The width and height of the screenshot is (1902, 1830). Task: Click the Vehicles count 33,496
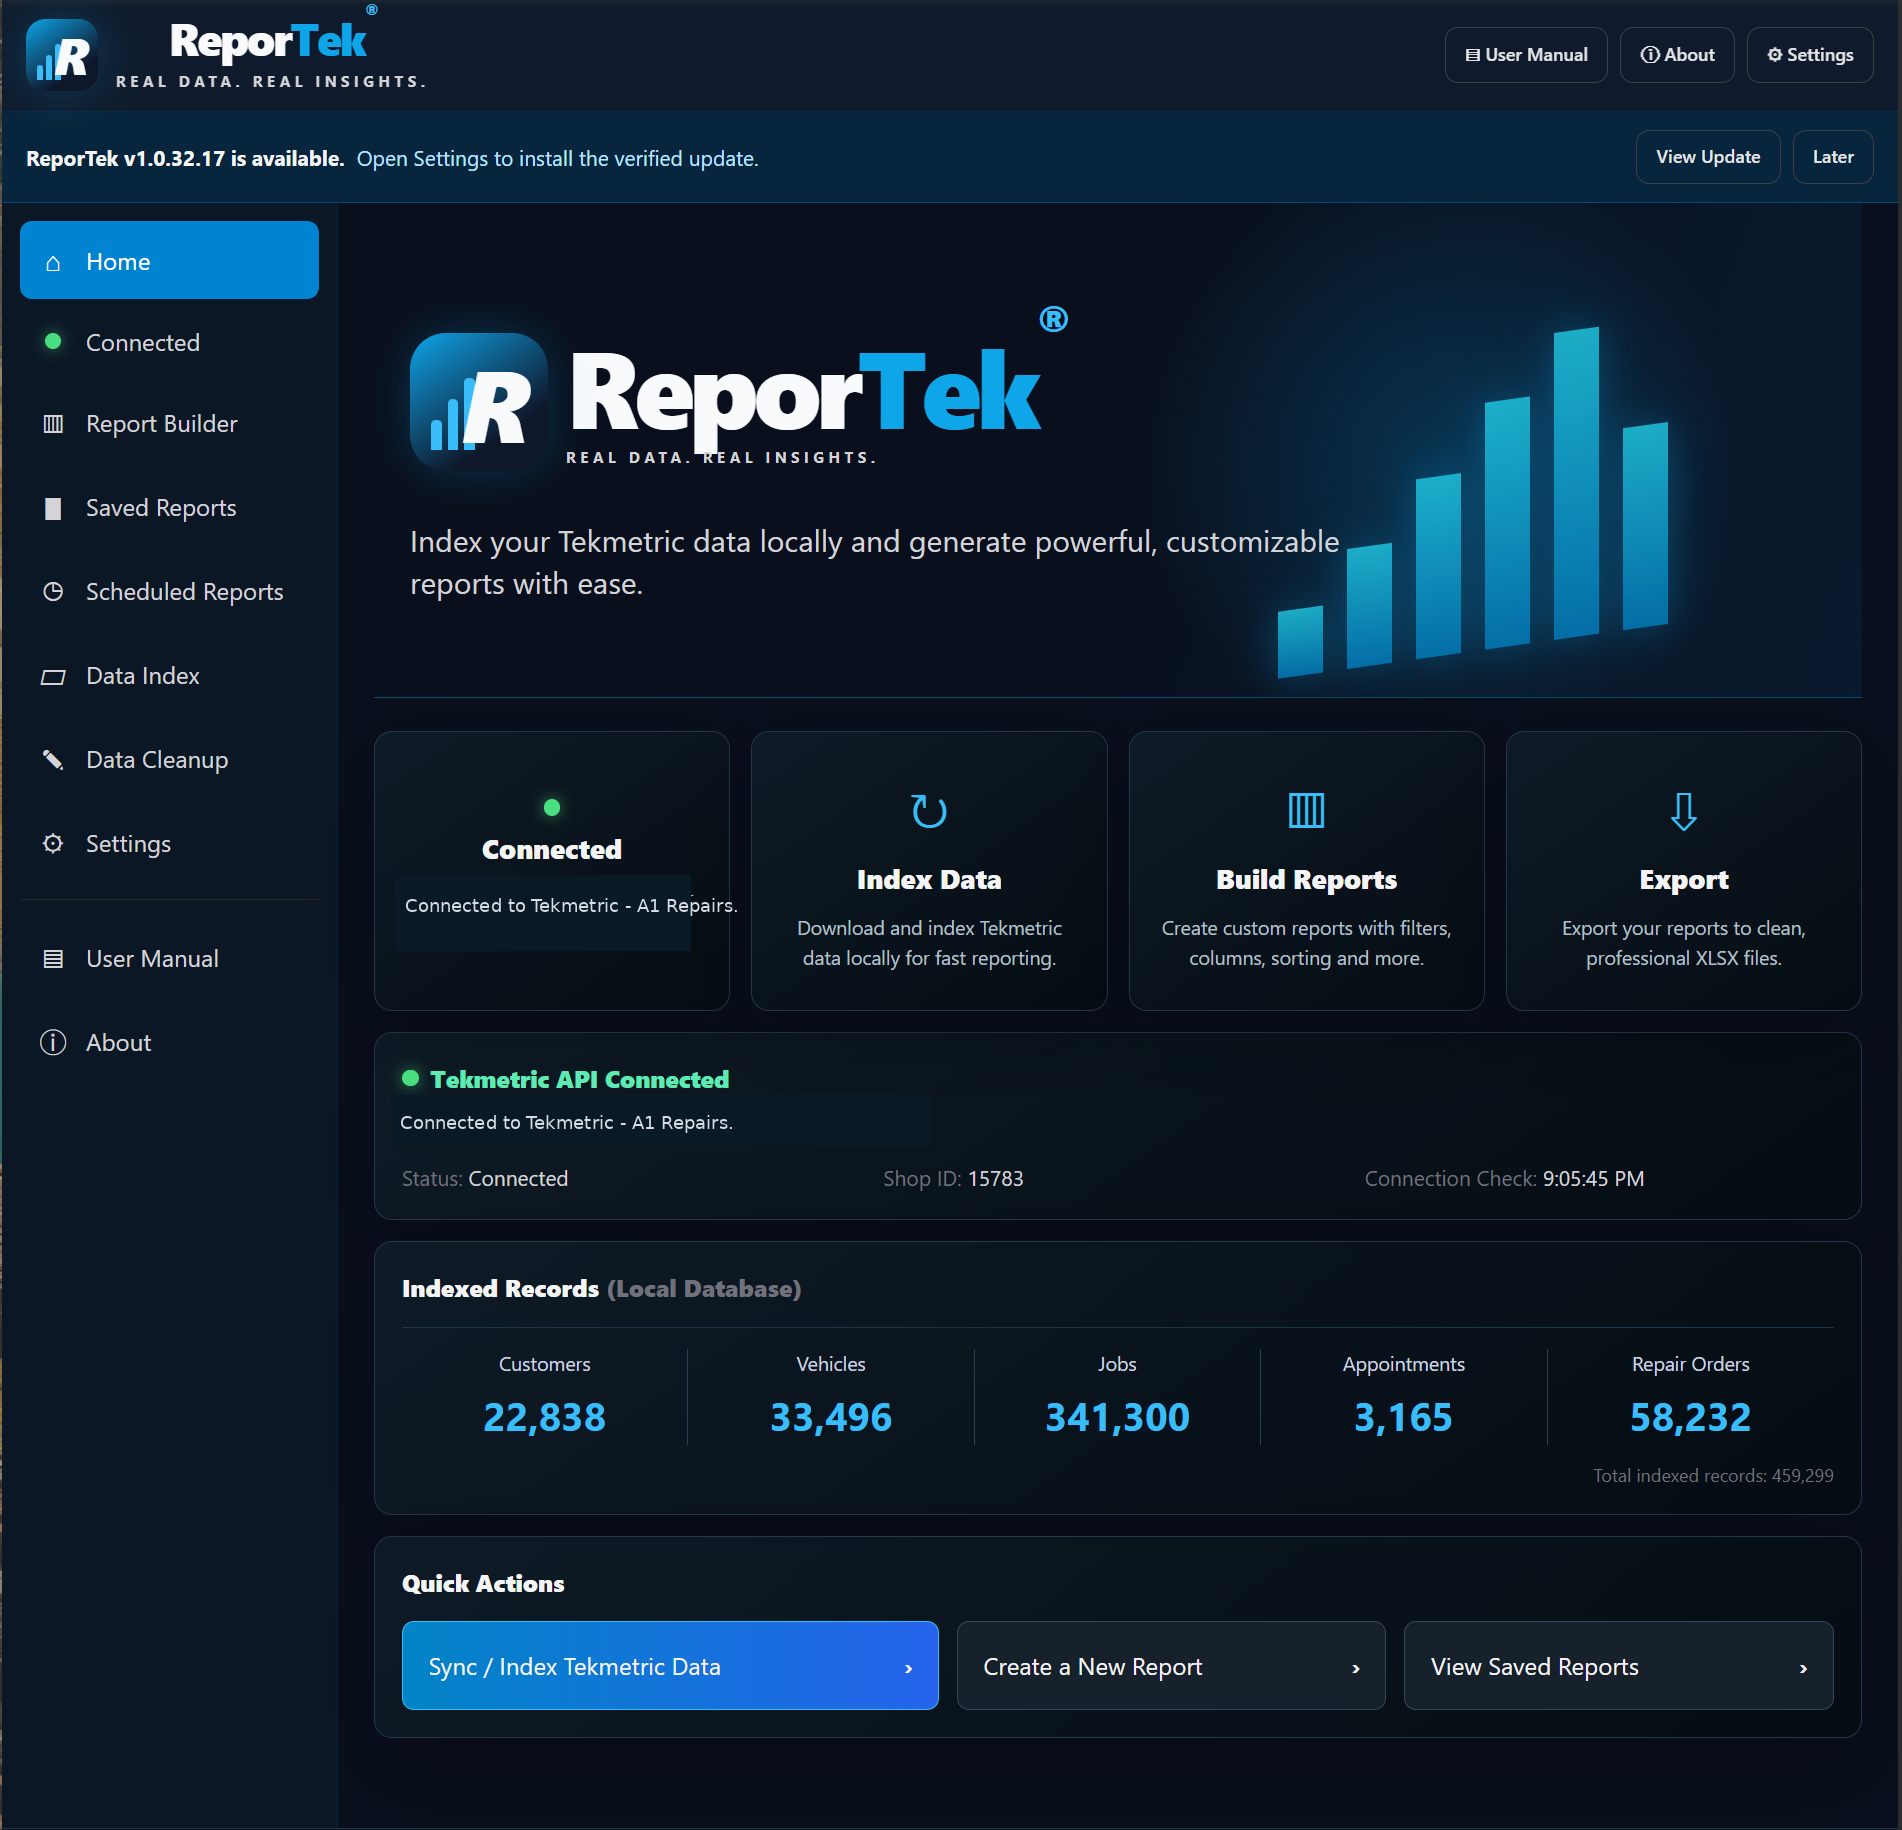pyautogui.click(x=830, y=1417)
